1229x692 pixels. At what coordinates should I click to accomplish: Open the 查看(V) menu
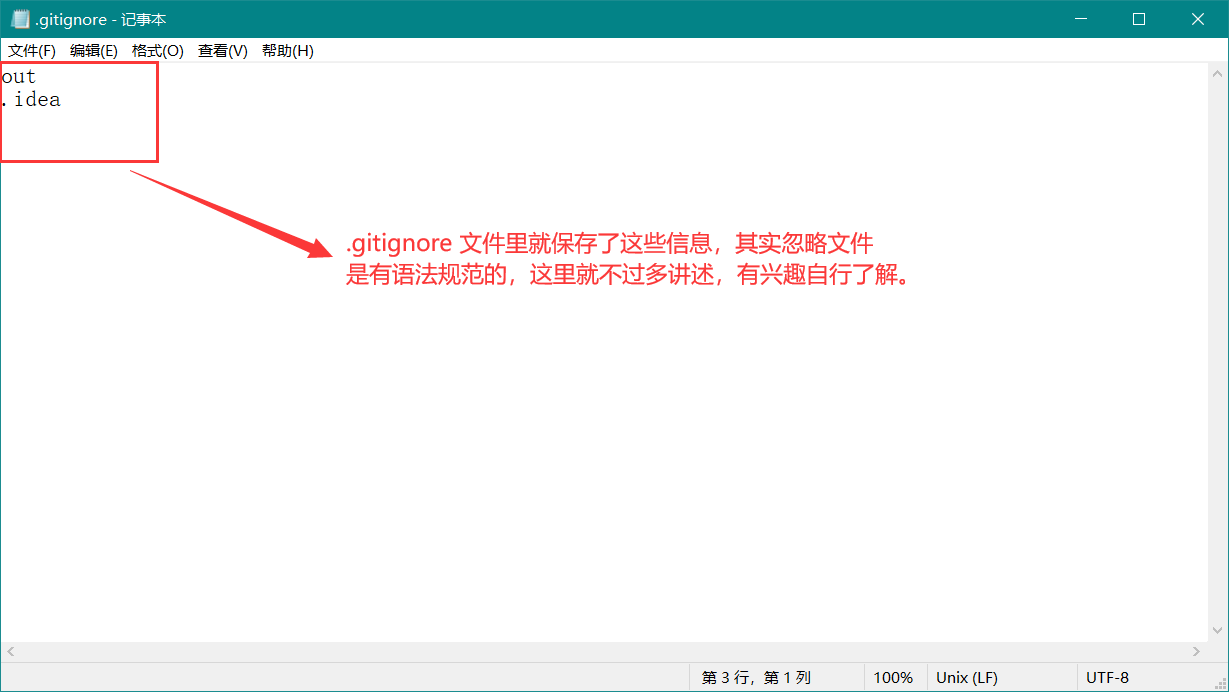pyautogui.click(x=223, y=51)
